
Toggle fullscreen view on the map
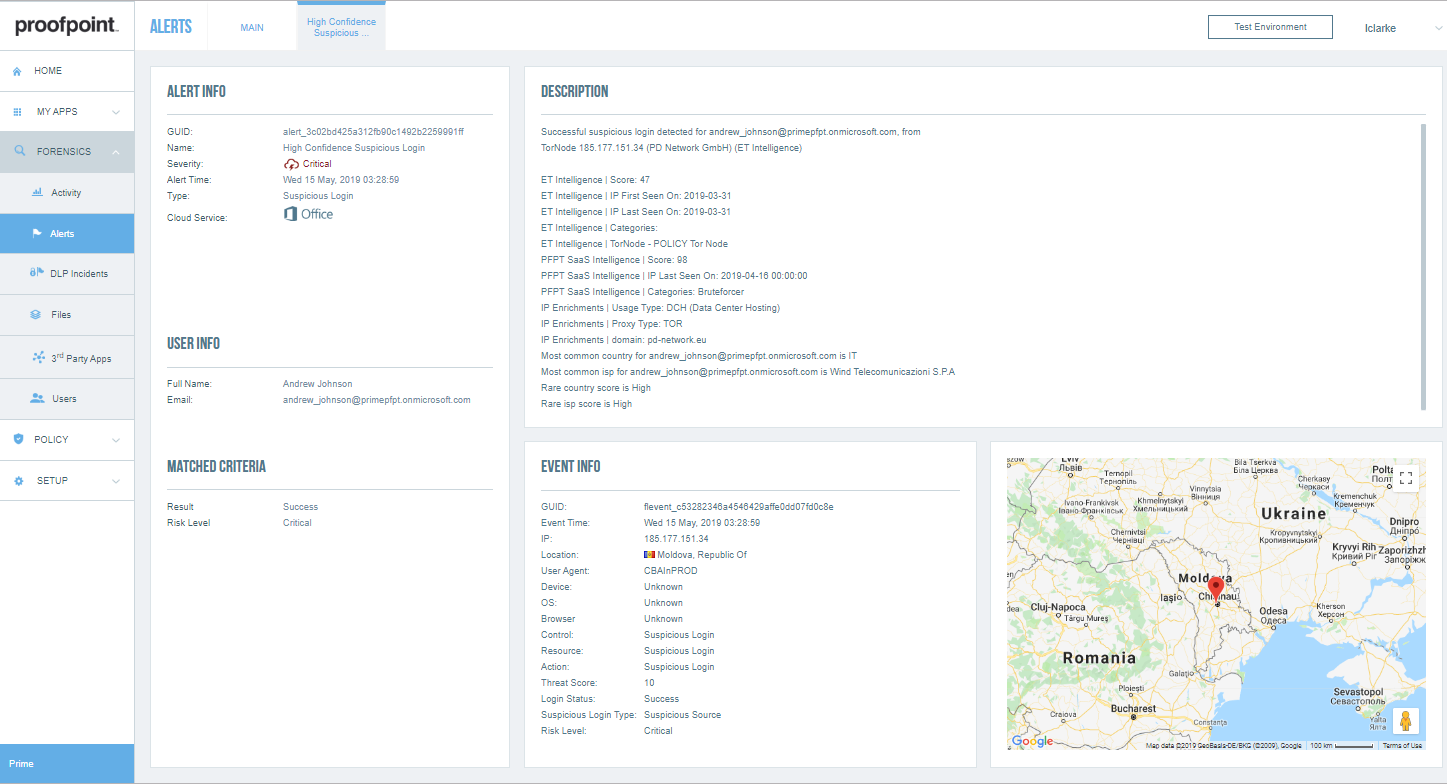[1406, 478]
